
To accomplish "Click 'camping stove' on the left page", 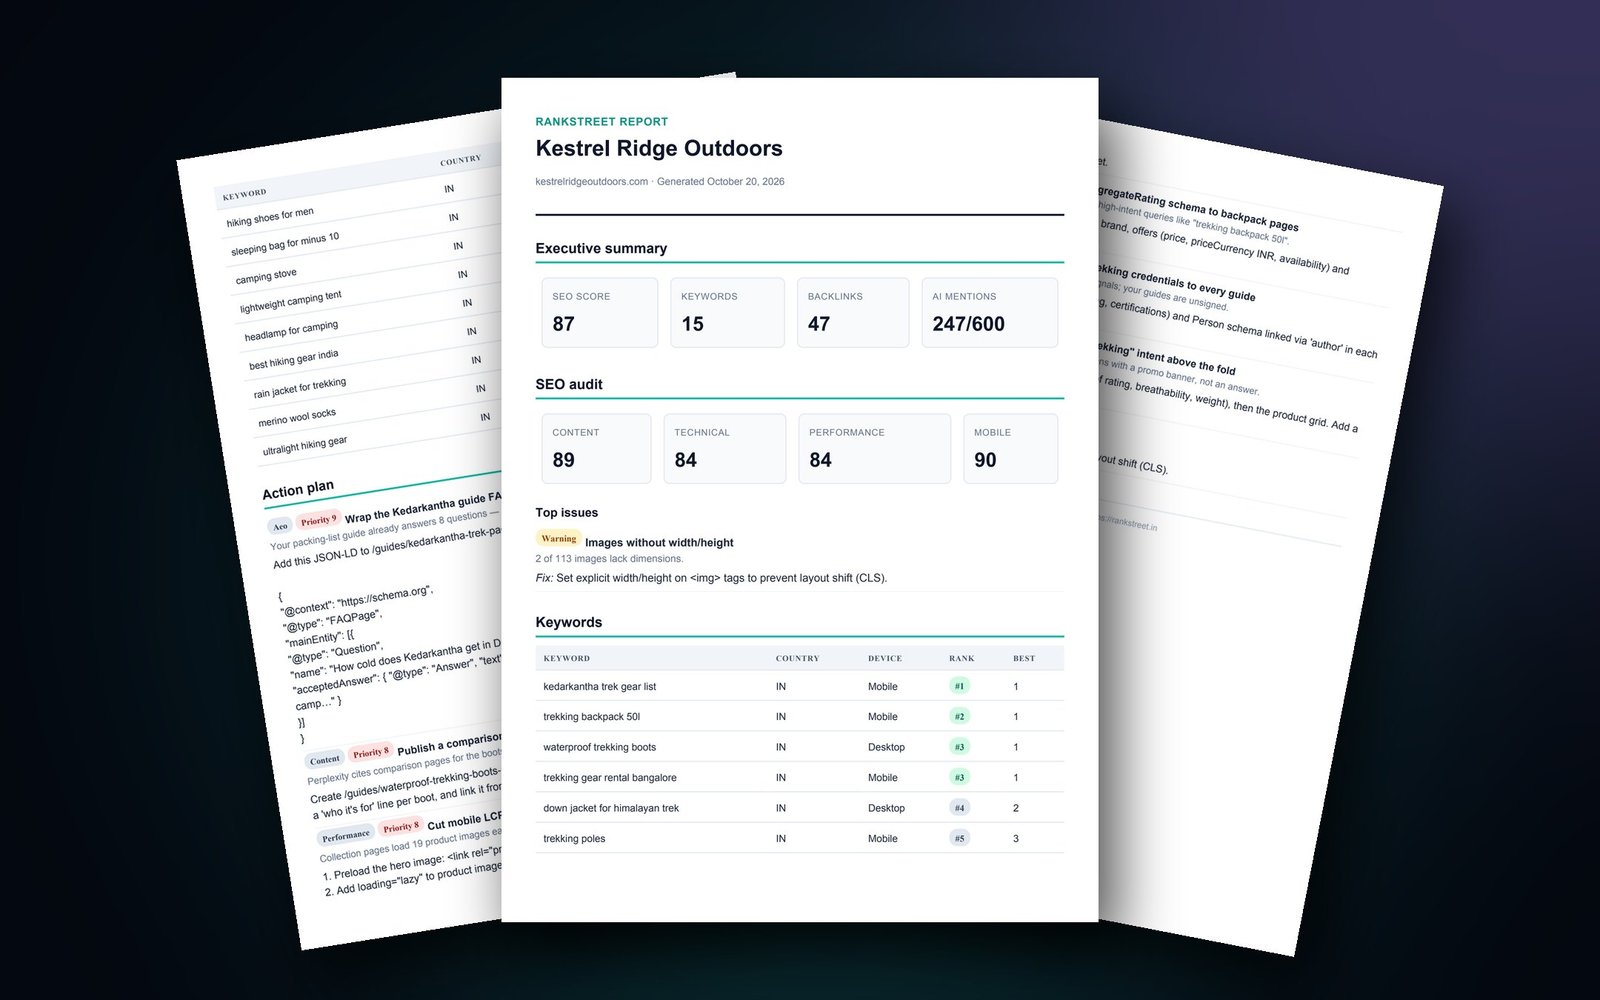I will click(x=266, y=276).
